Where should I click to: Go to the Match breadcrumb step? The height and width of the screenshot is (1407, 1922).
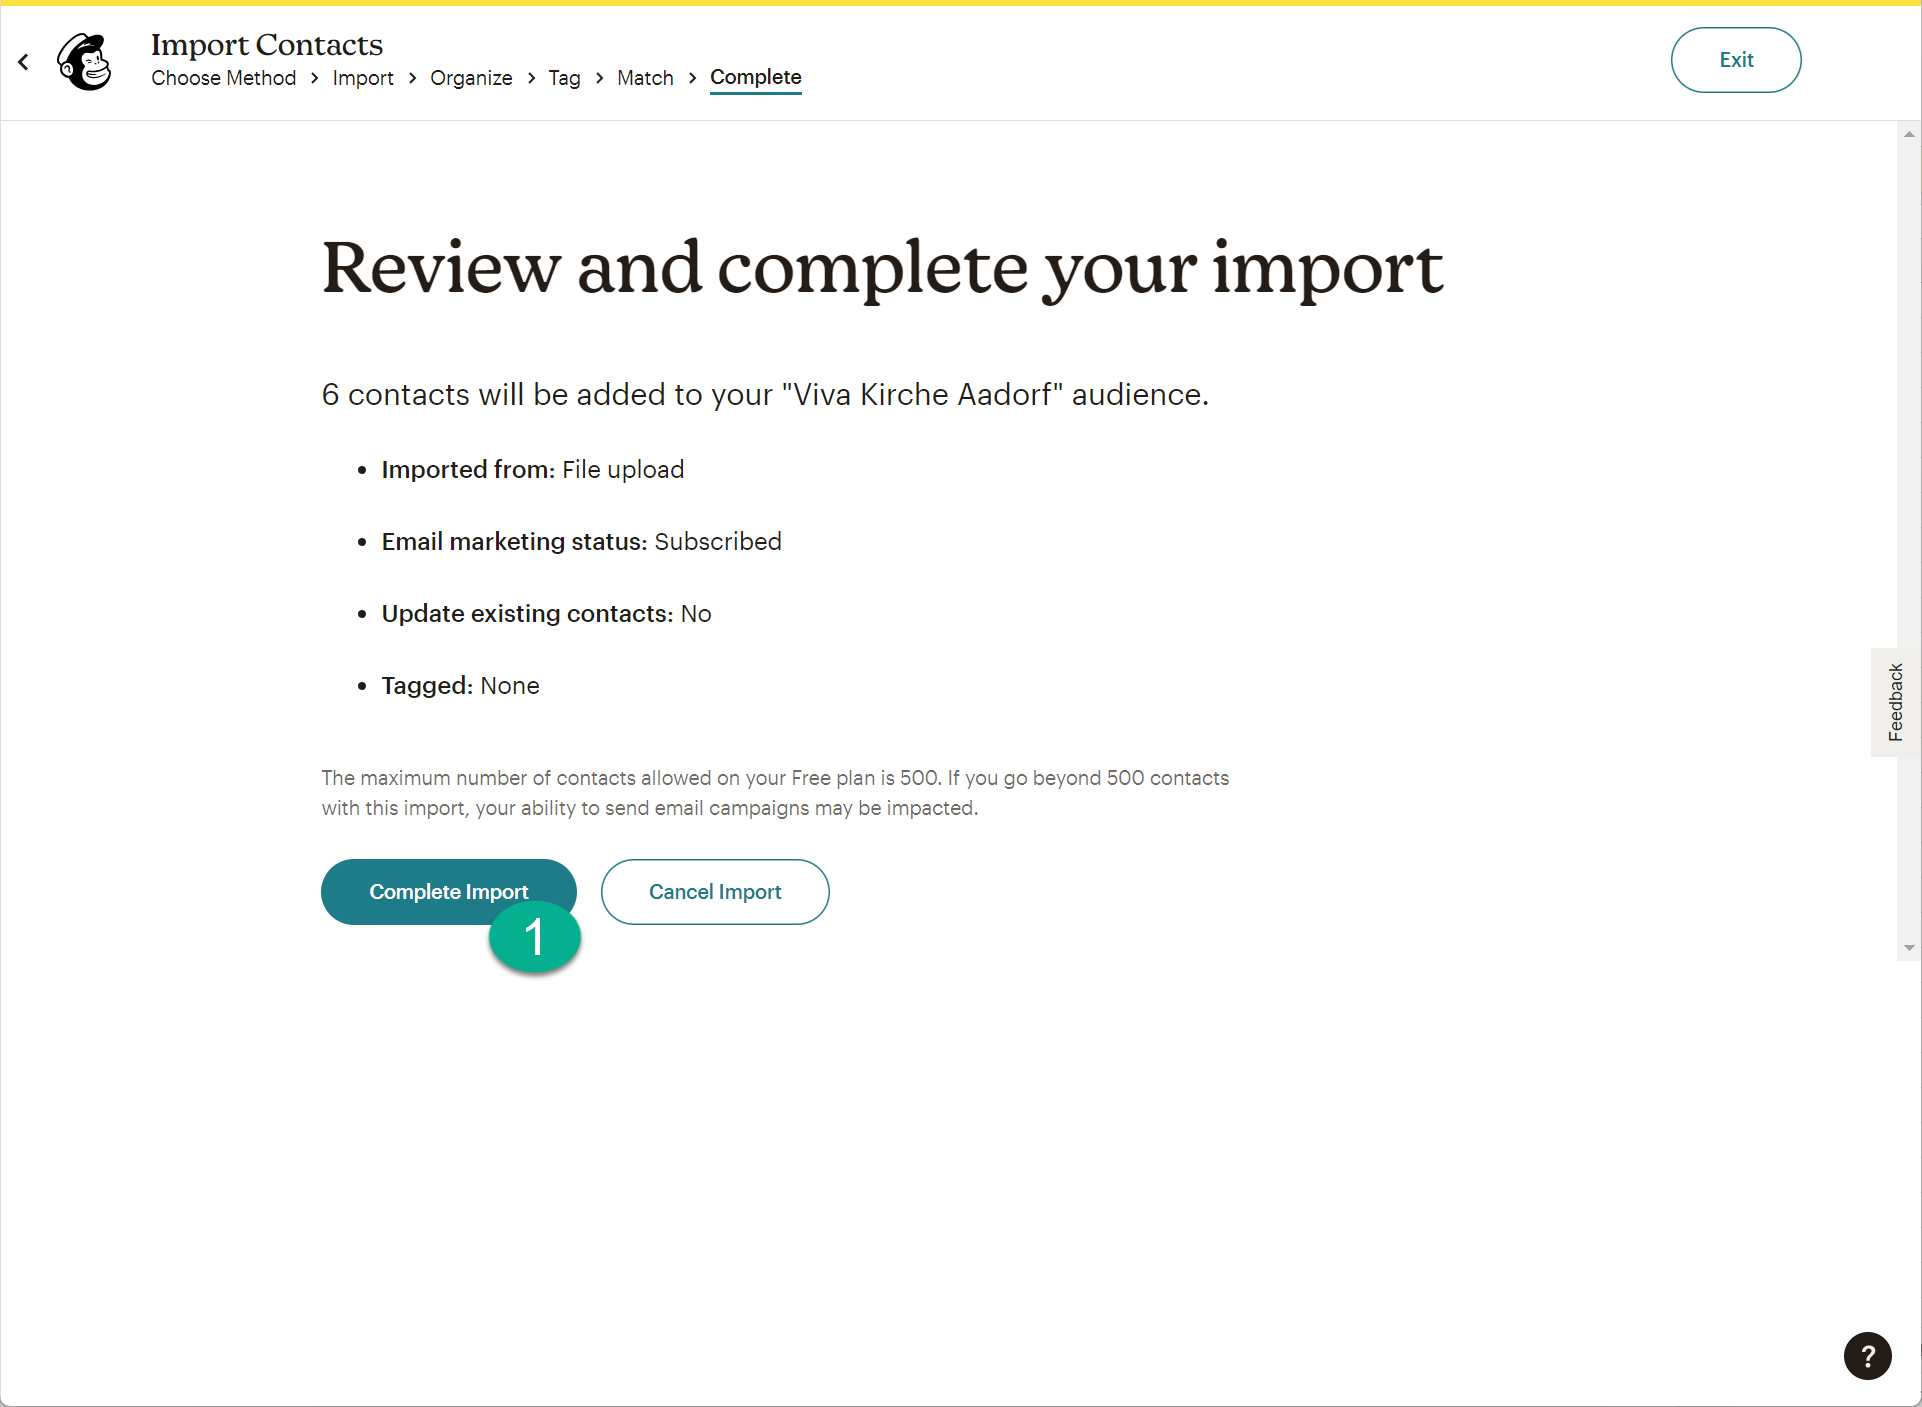645,78
